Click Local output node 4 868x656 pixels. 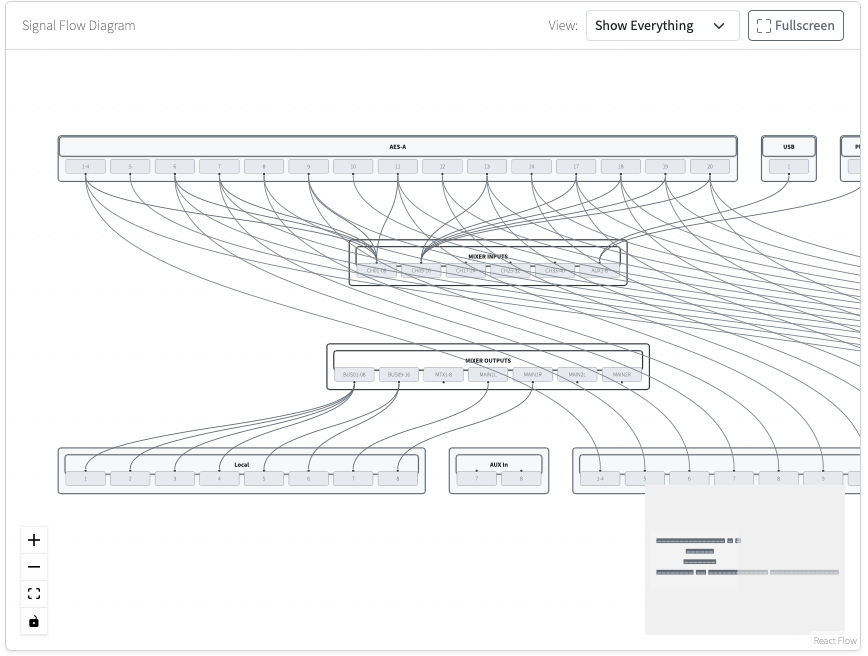tap(219, 479)
